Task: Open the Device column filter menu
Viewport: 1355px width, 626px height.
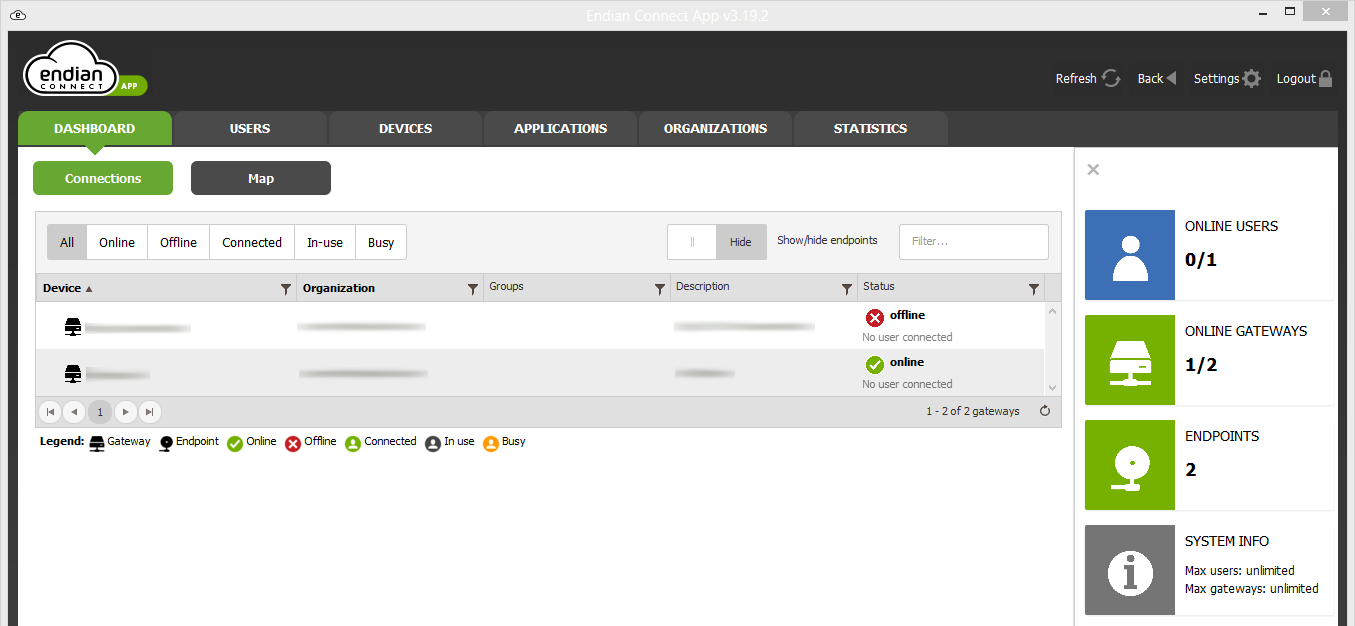Action: click(286, 289)
